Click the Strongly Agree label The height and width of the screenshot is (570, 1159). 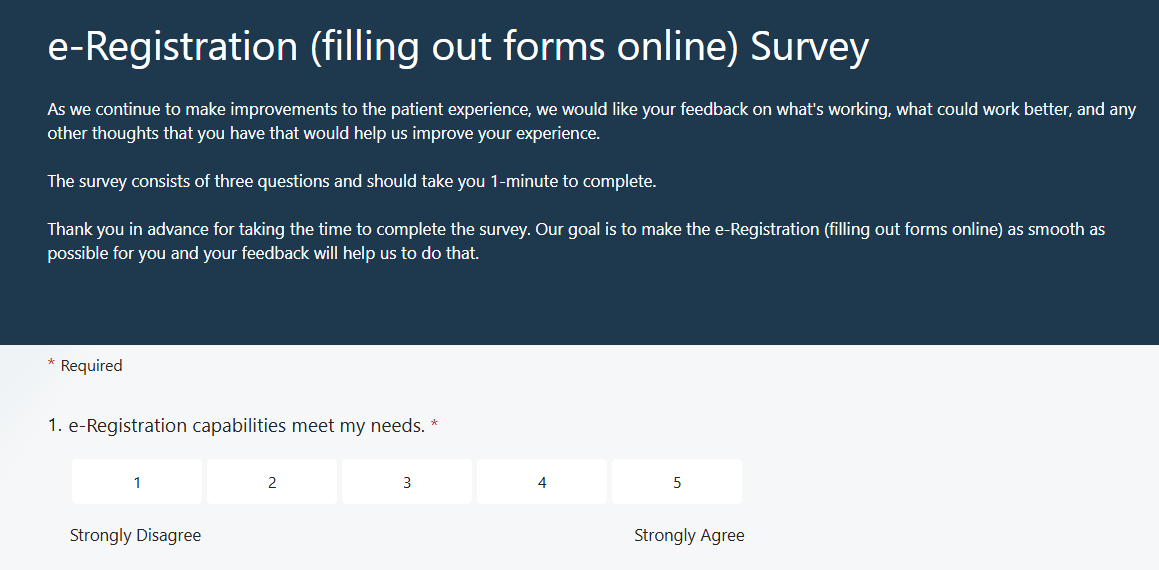(689, 536)
